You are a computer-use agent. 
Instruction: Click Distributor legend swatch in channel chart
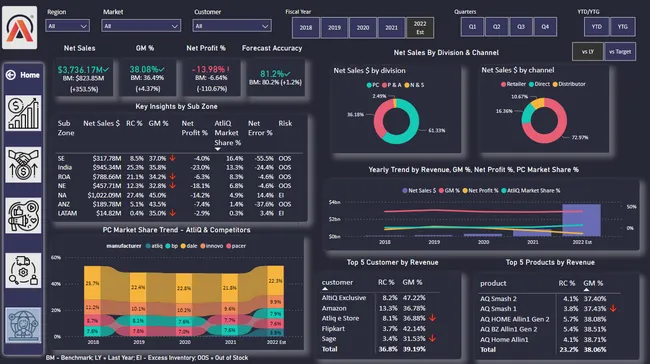(x=555, y=84)
